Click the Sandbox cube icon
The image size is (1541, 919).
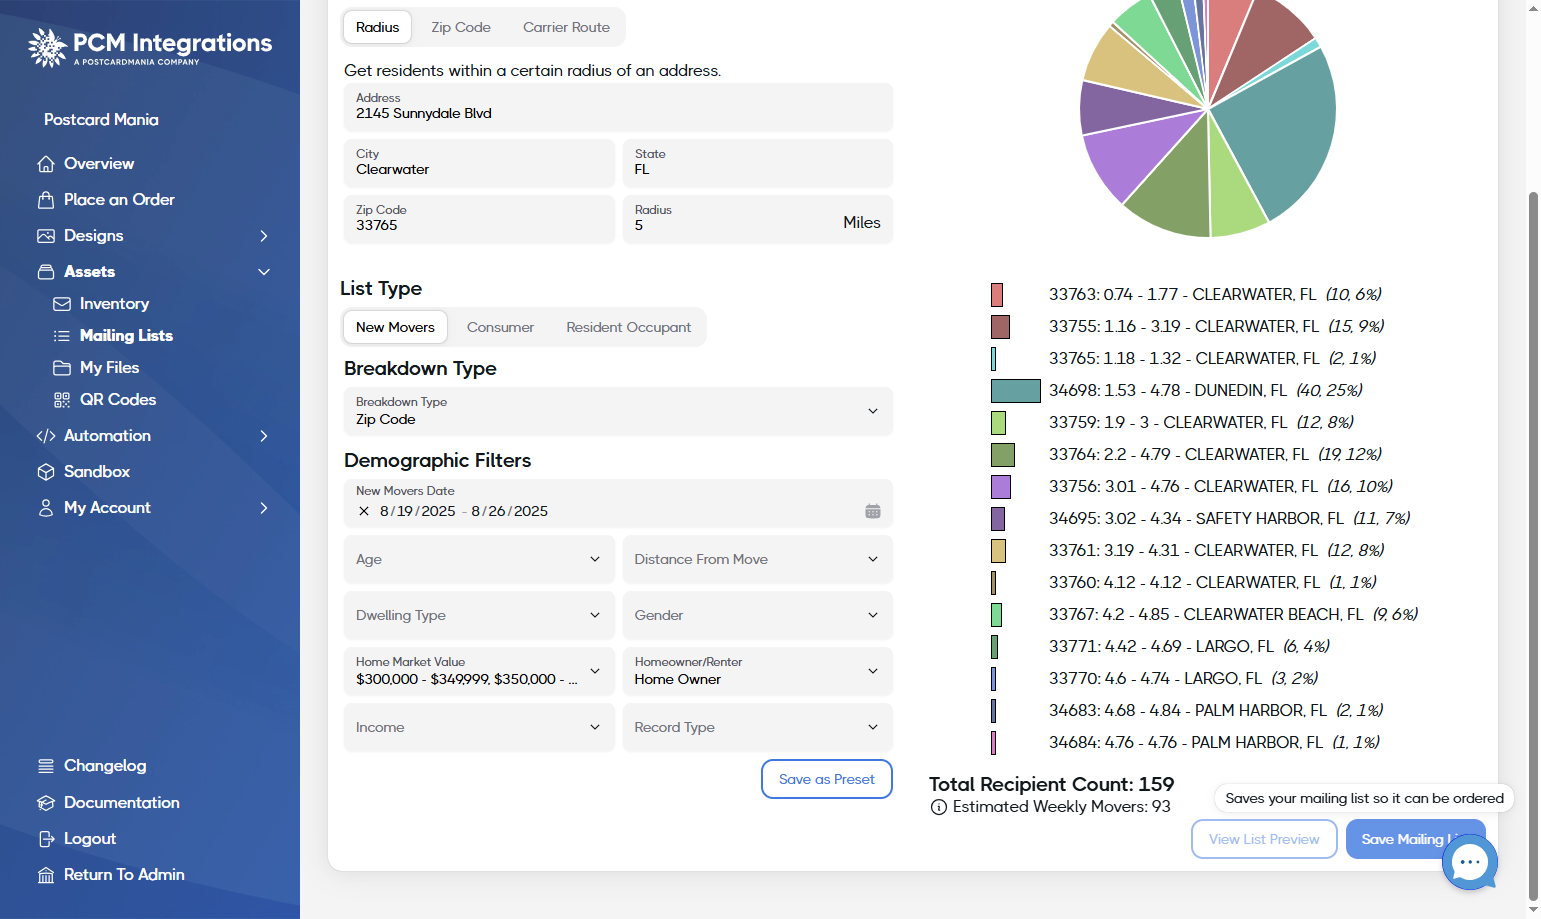coord(46,472)
